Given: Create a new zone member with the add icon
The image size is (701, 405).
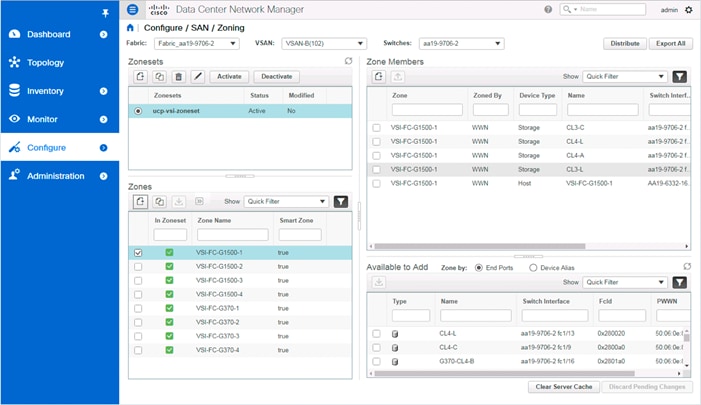Looking at the screenshot, I should (379, 76).
